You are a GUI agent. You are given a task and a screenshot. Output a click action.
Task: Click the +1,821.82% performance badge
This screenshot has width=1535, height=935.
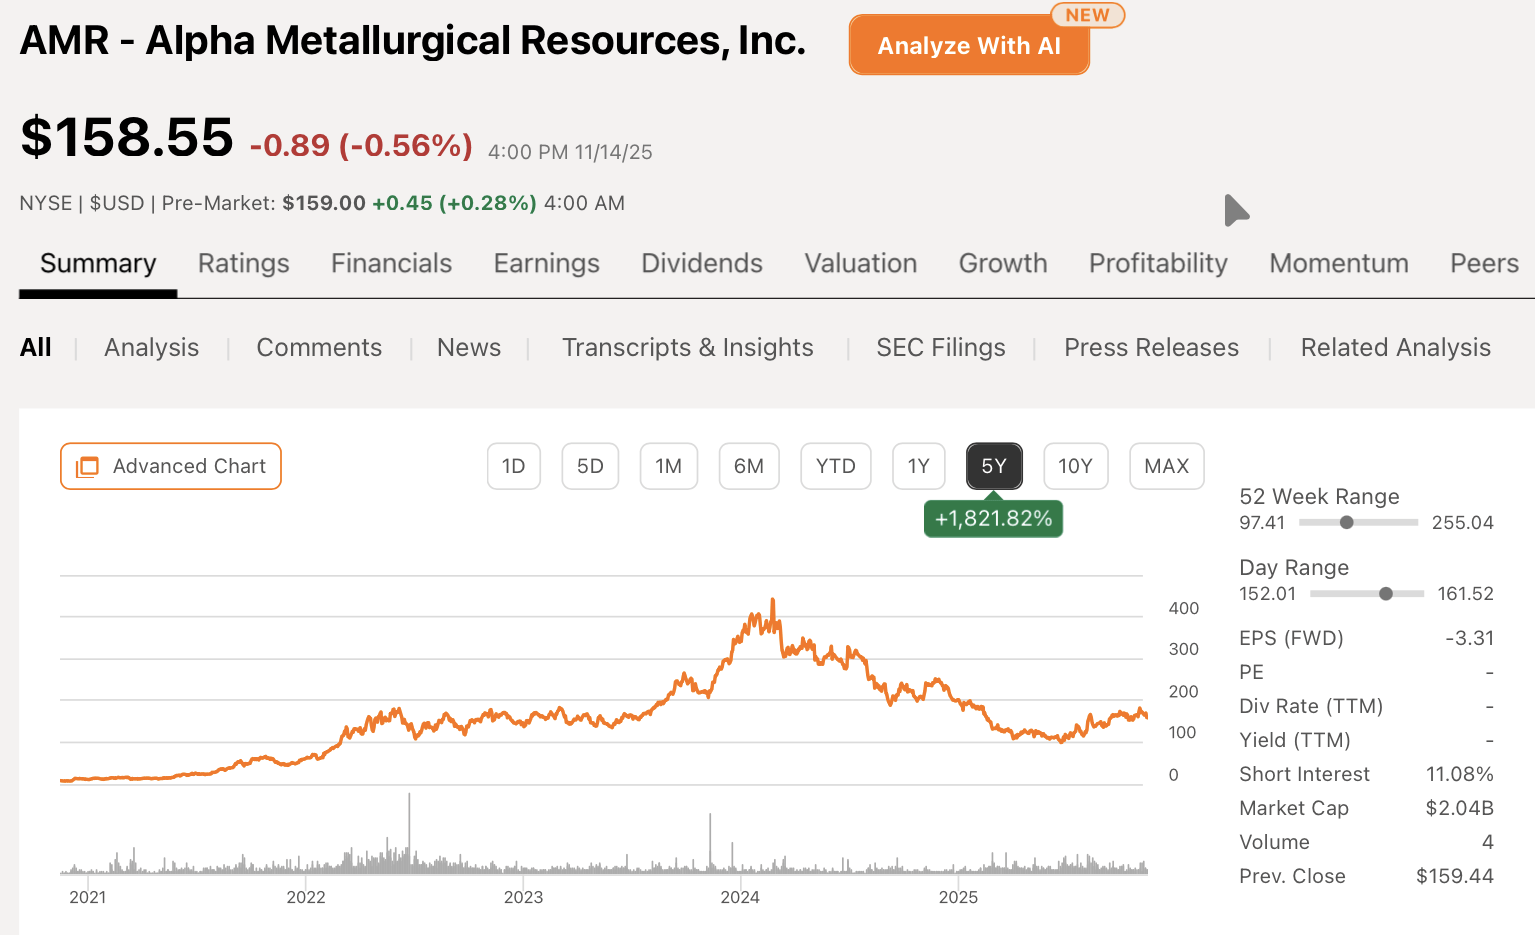click(993, 518)
